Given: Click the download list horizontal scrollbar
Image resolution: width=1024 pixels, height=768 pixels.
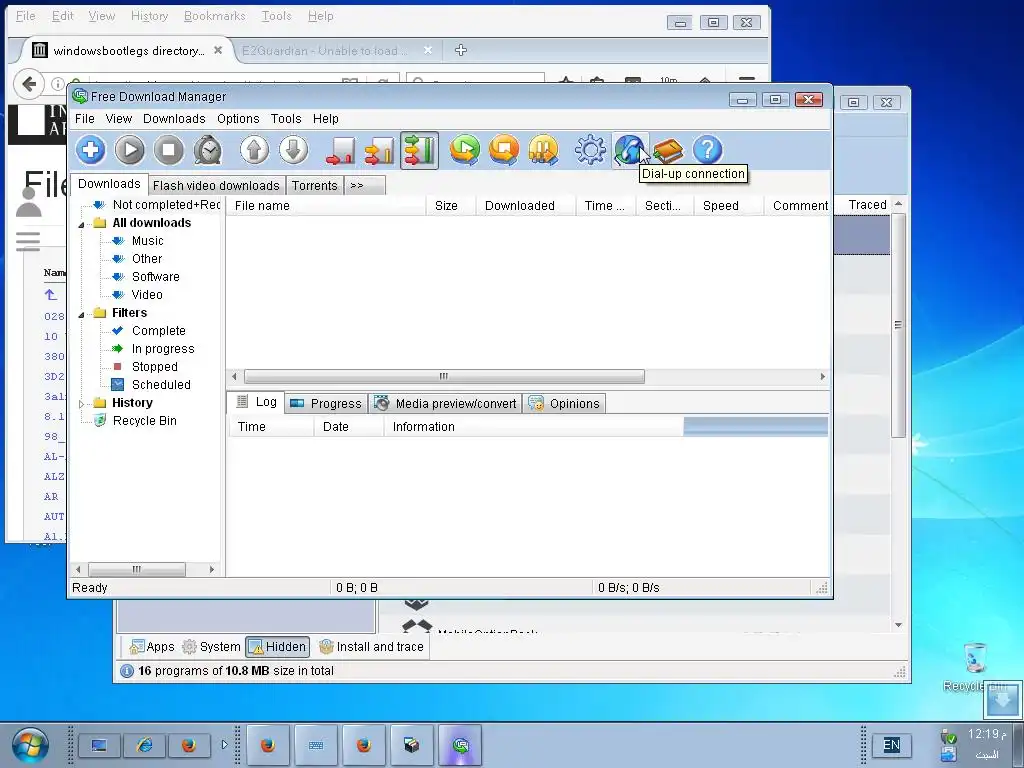Looking at the screenshot, I should (444, 377).
